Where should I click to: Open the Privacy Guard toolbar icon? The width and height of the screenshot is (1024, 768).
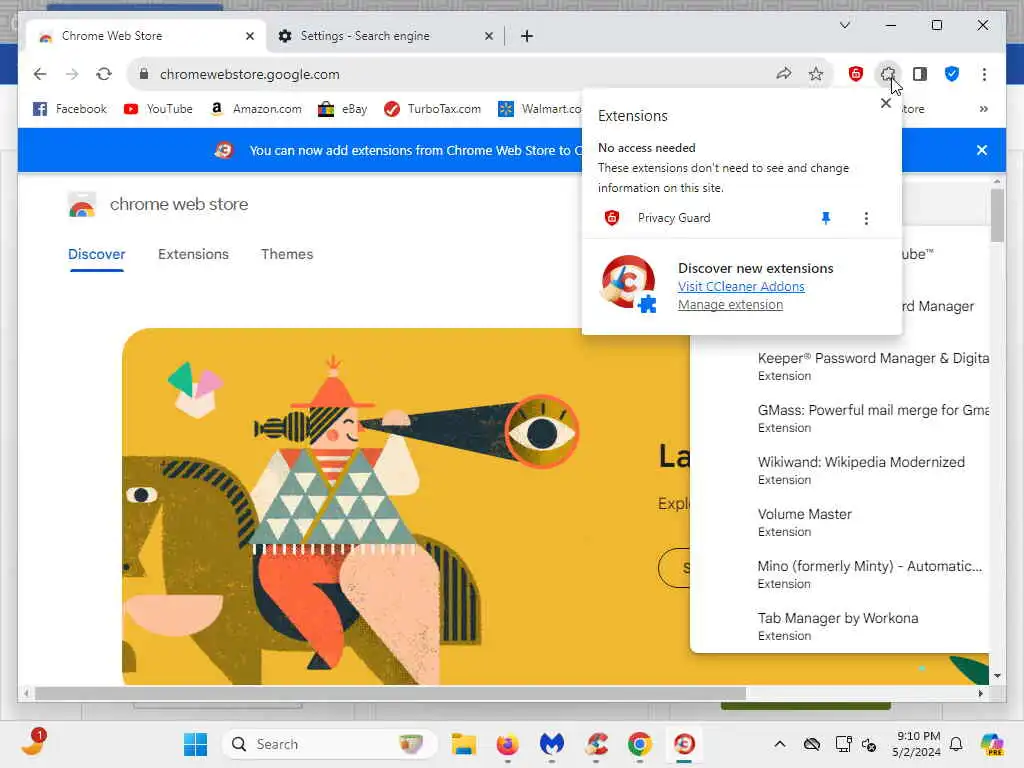[x=856, y=74]
